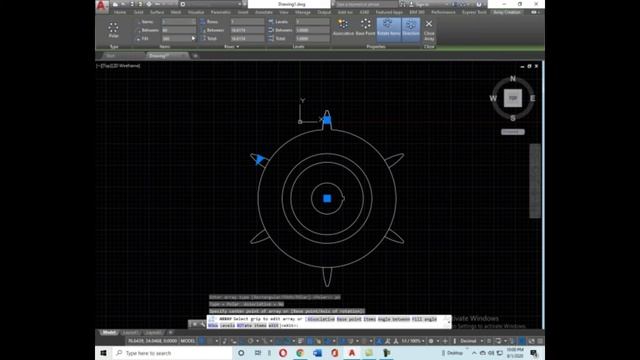This screenshot has height=360, width=640.
Task: Open status bar Customization menu
Action: point(540,341)
